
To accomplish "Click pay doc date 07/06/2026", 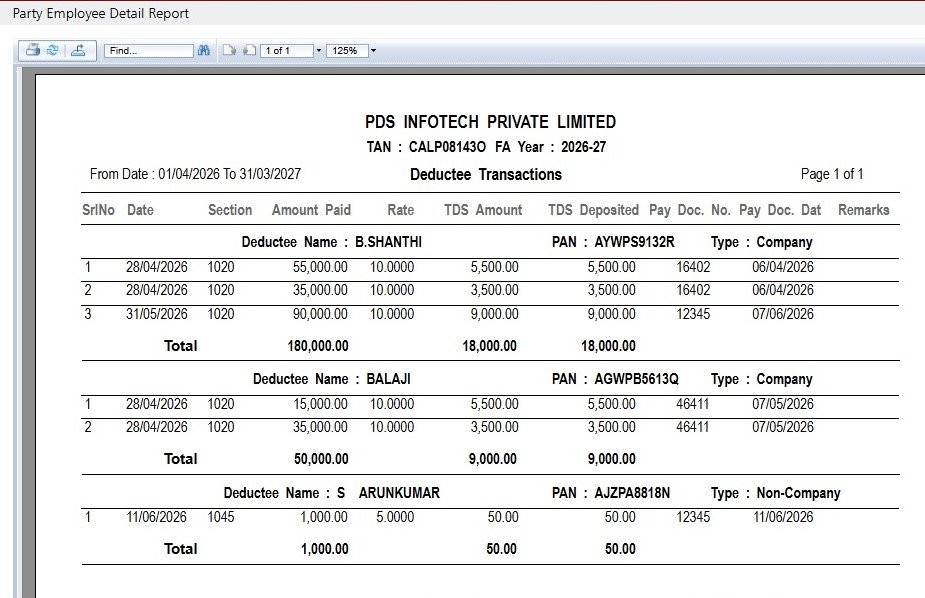I will [x=783, y=314].
